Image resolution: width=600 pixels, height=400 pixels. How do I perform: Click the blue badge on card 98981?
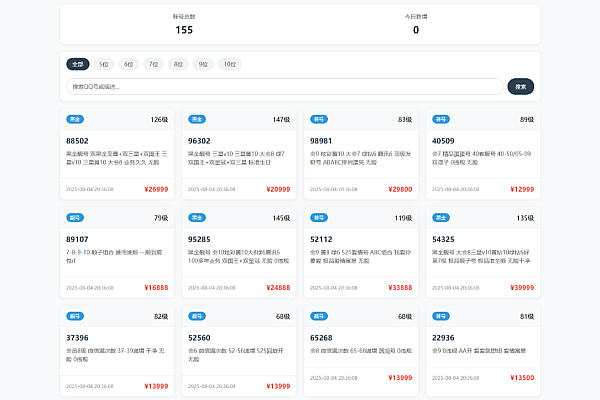(319, 119)
